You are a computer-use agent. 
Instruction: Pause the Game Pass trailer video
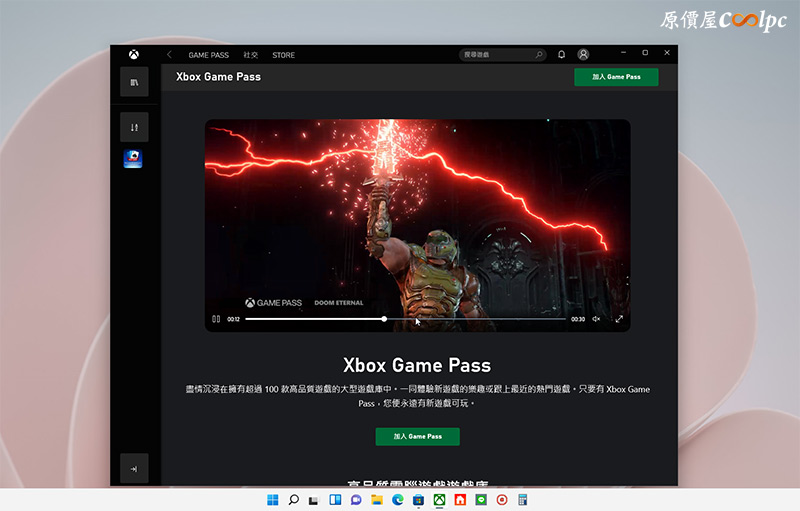pos(216,319)
